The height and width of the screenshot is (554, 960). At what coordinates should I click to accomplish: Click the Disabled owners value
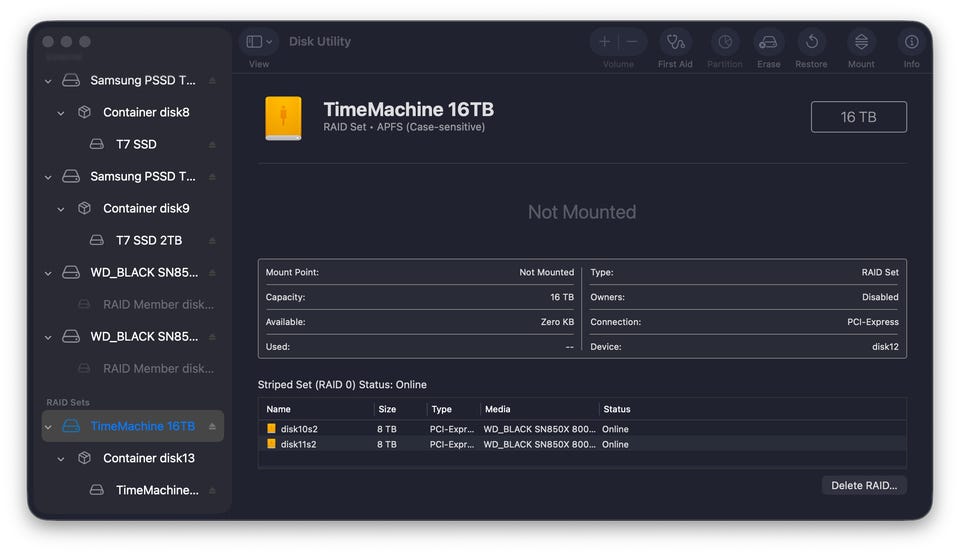coord(880,297)
